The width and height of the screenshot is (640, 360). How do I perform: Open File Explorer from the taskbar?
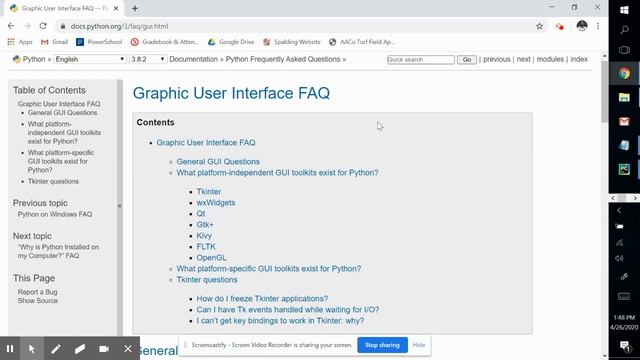pyautogui.click(x=624, y=97)
